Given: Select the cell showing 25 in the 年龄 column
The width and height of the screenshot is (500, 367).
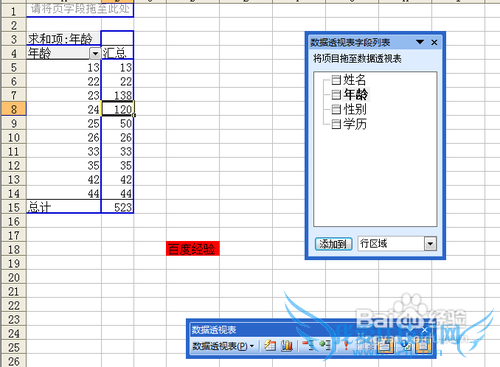Looking at the screenshot, I should coord(64,123).
